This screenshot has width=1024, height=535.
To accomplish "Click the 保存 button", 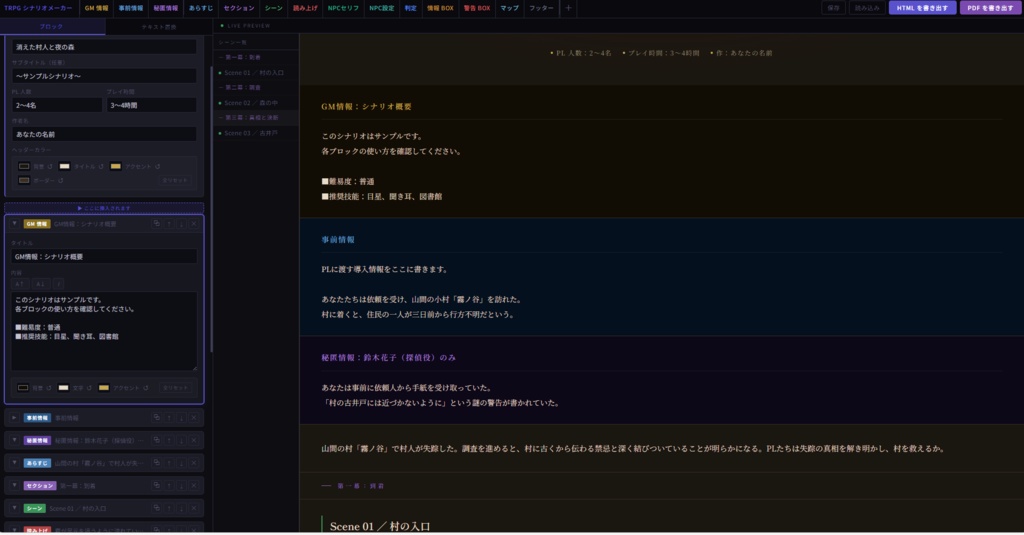I will pyautogui.click(x=833, y=8).
